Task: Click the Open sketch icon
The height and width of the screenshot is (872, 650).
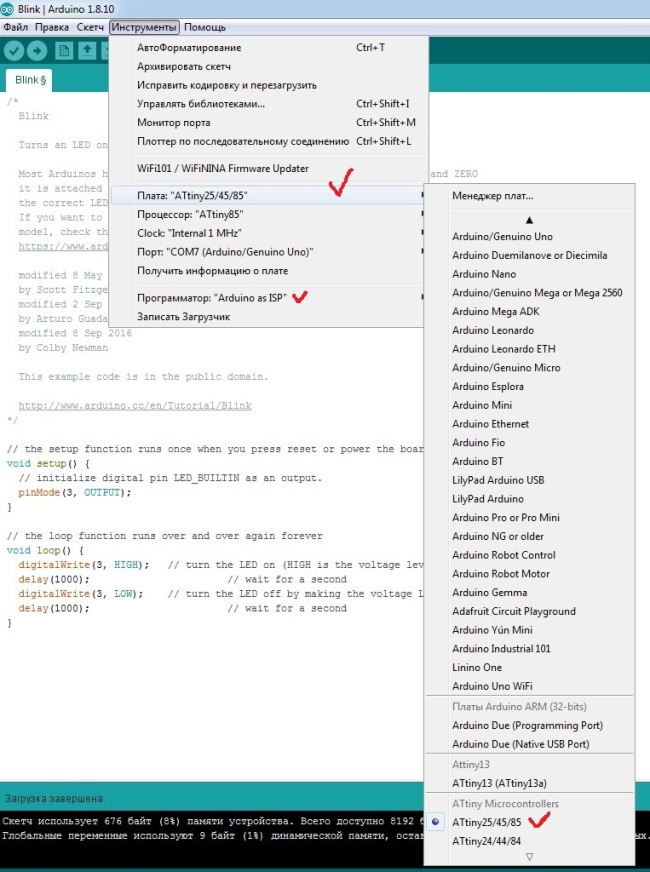Action: click(x=88, y=50)
